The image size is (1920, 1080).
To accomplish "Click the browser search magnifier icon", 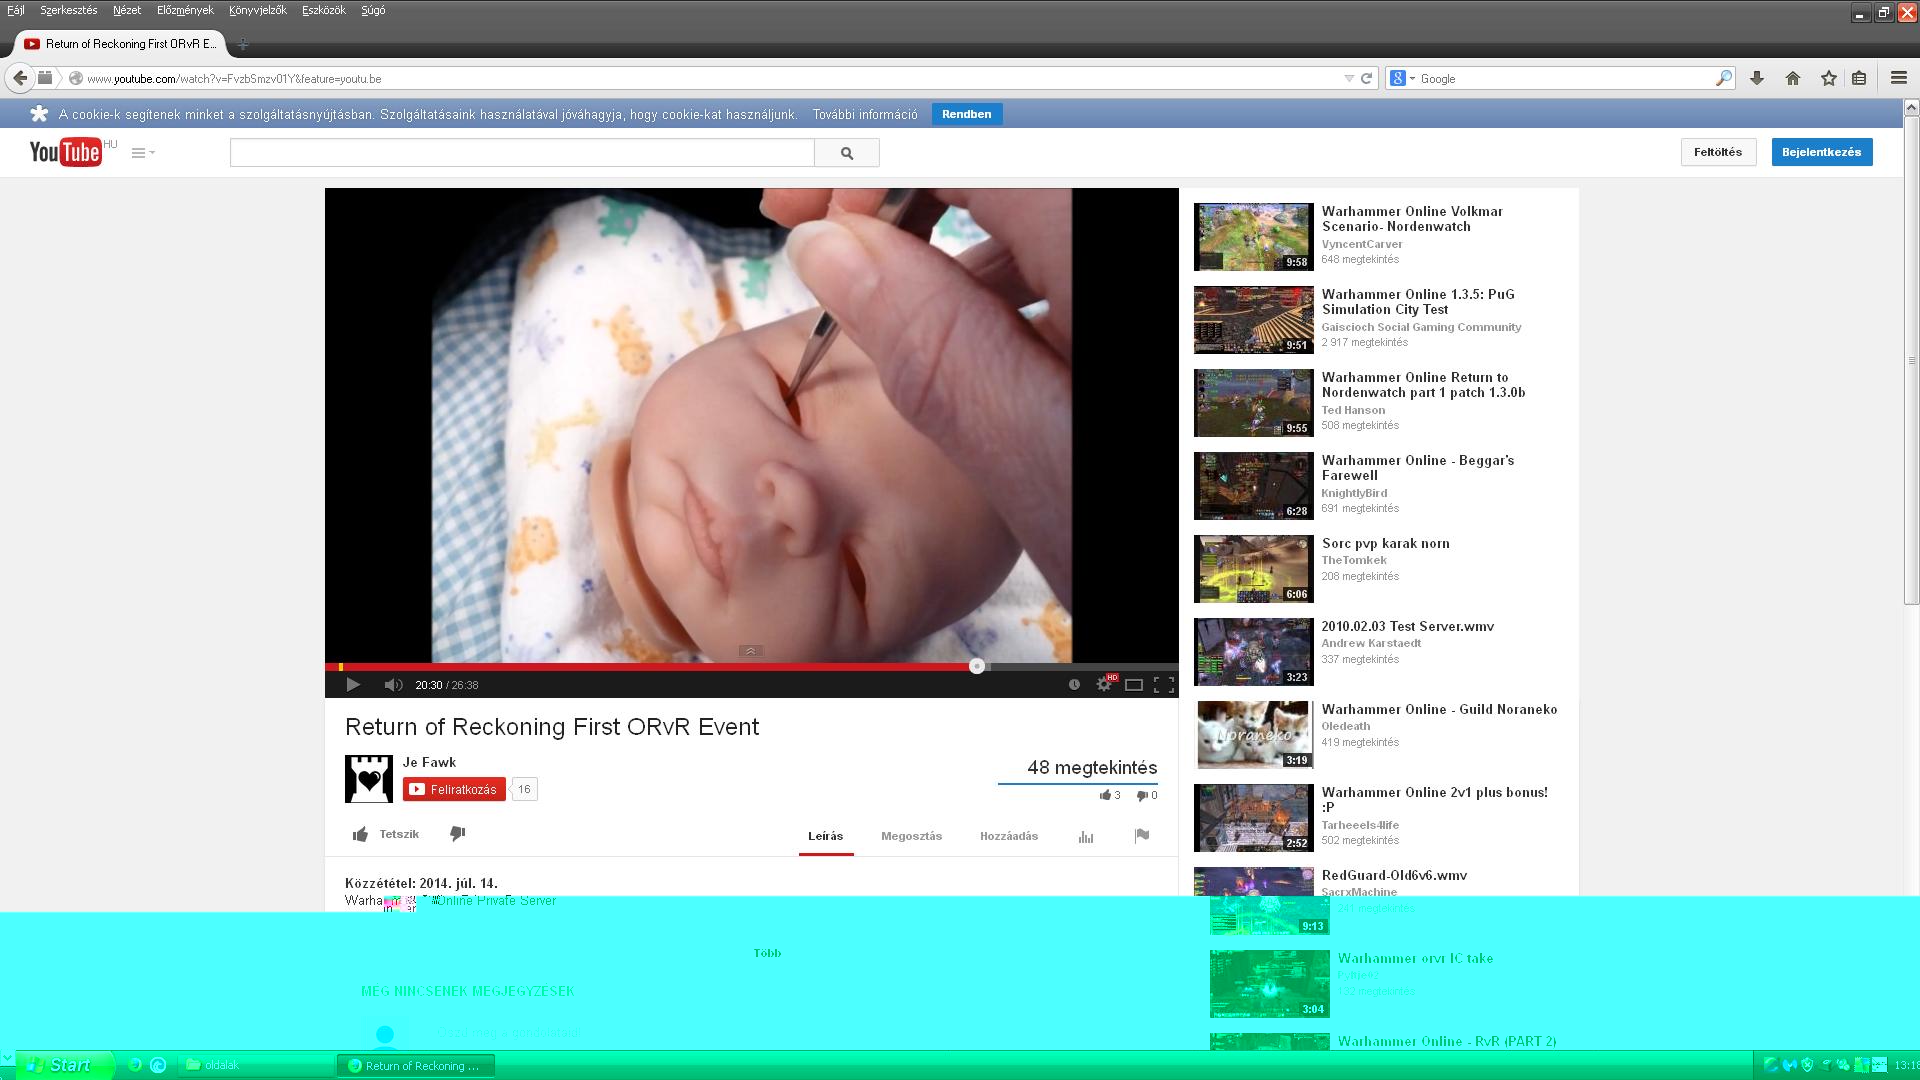I will click(1724, 78).
